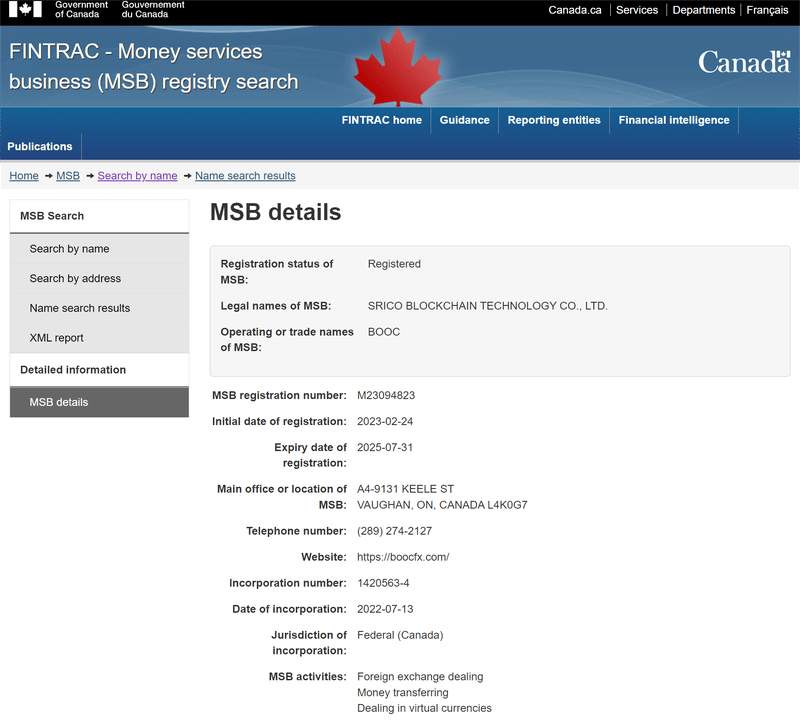This screenshot has width=800, height=720.
Task: Select Search by name in the sidebar
Action: tap(99, 249)
